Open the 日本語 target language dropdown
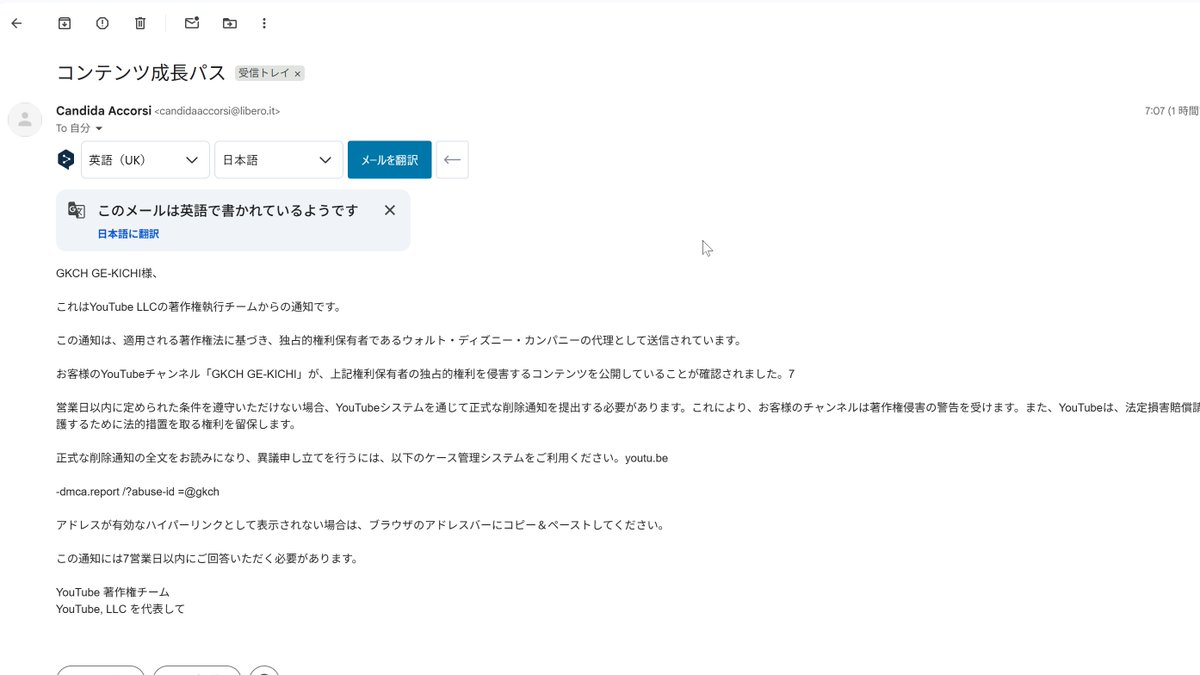 coord(279,160)
